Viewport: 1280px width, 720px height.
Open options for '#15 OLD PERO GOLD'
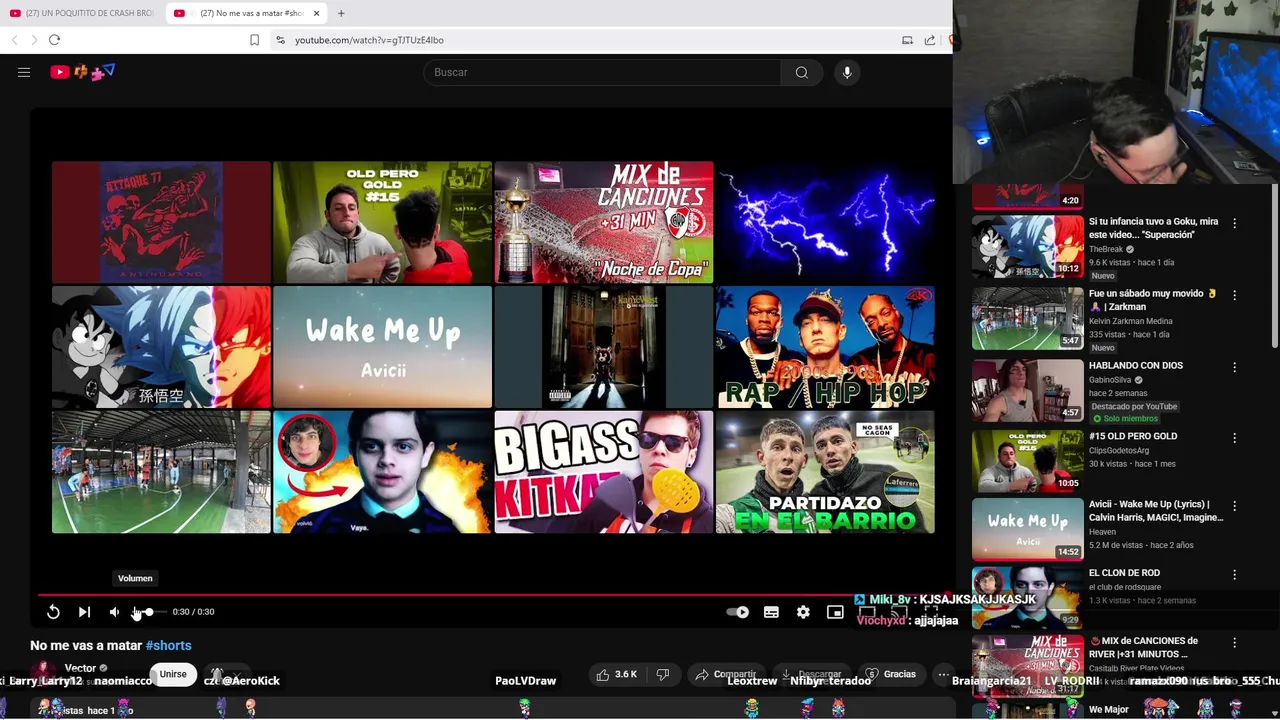coord(1234,437)
